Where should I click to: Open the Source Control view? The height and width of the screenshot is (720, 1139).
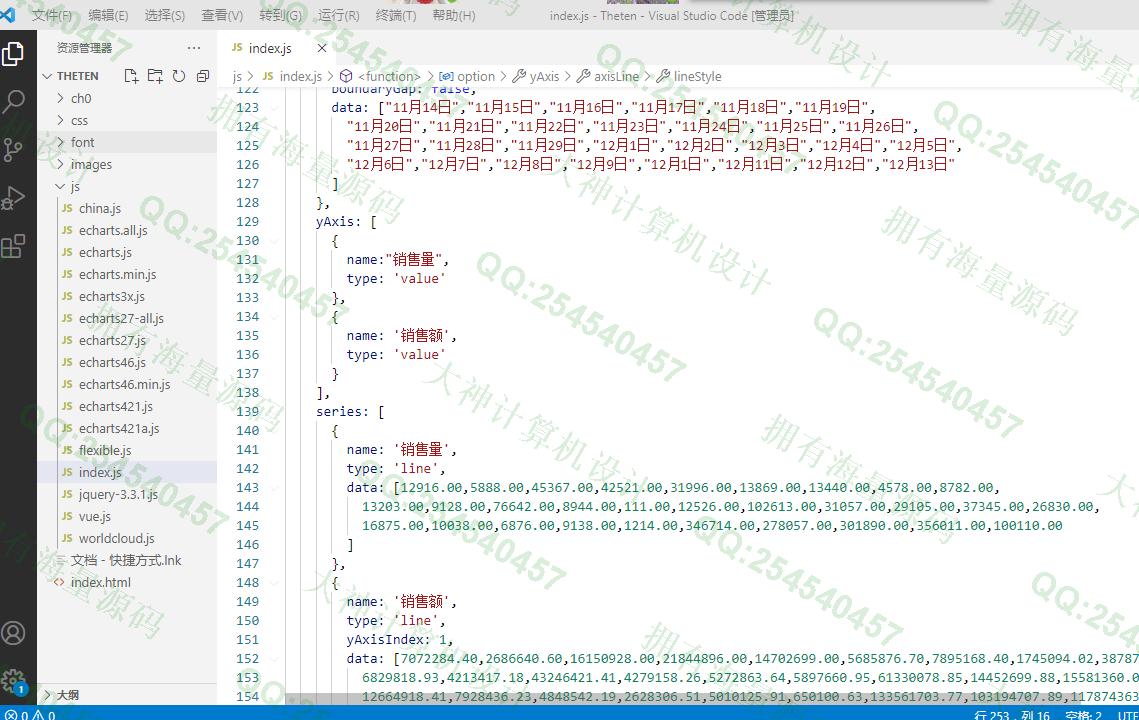pos(13,150)
